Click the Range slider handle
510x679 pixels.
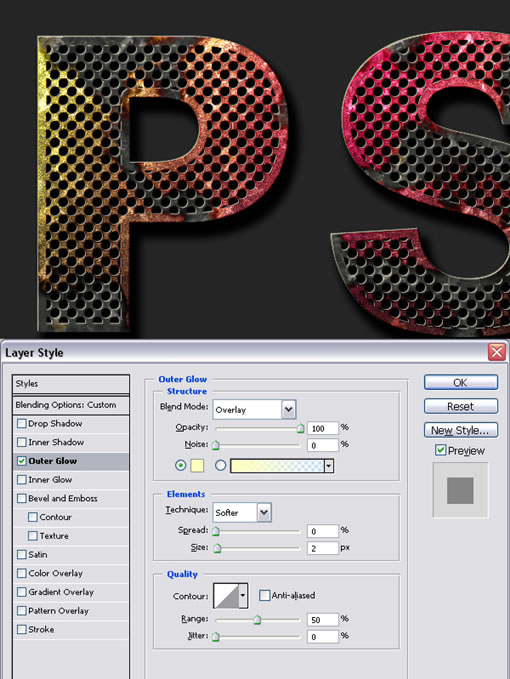tap(257, 620)
